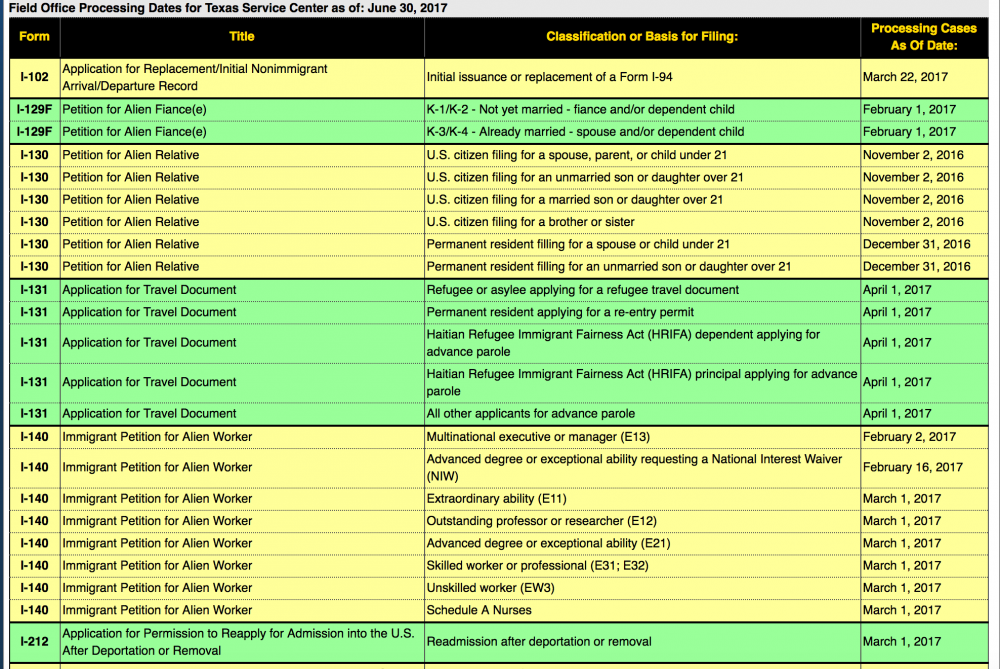Click "K-1/K-2 - Not yet married" classification
The width and height of the screenshot is (1000, 669).
(x=580, y=110)
